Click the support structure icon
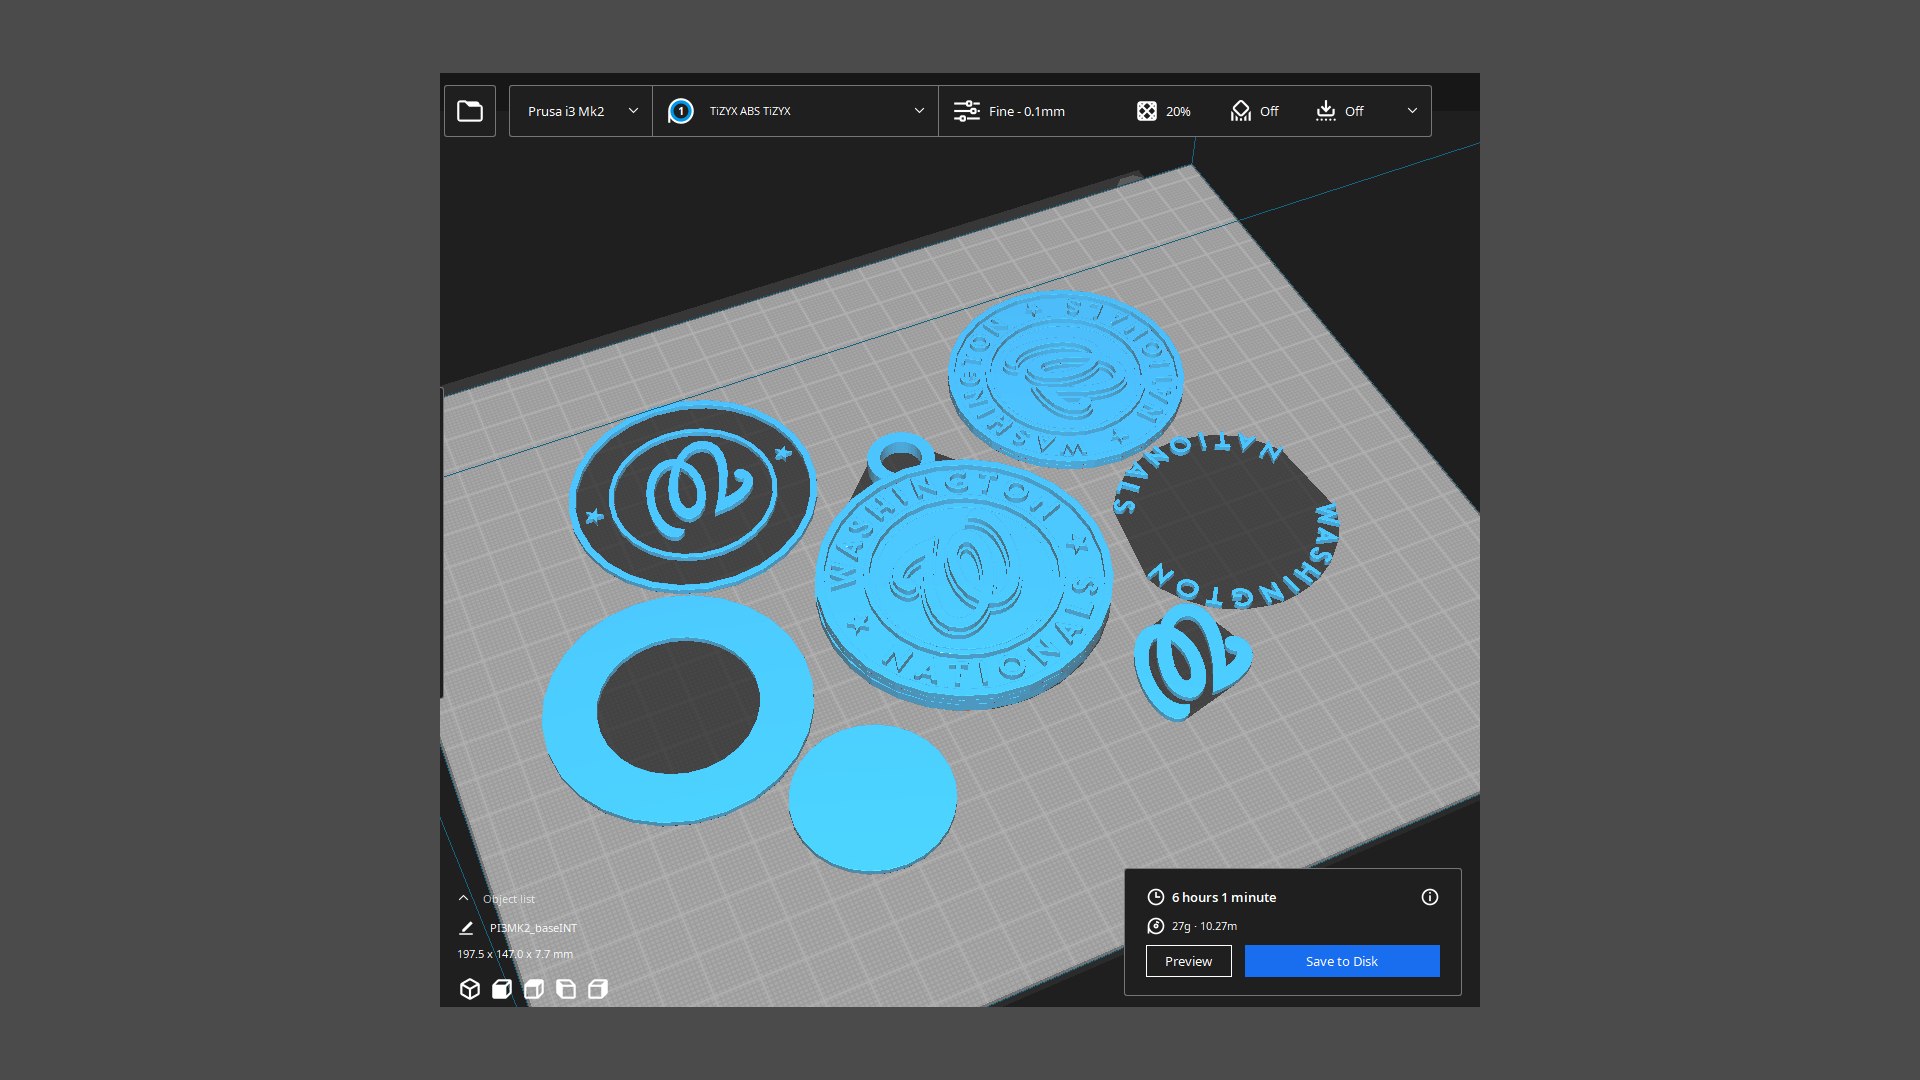Screen dimensions: 1920x1080 click(x=1241, y=111)
